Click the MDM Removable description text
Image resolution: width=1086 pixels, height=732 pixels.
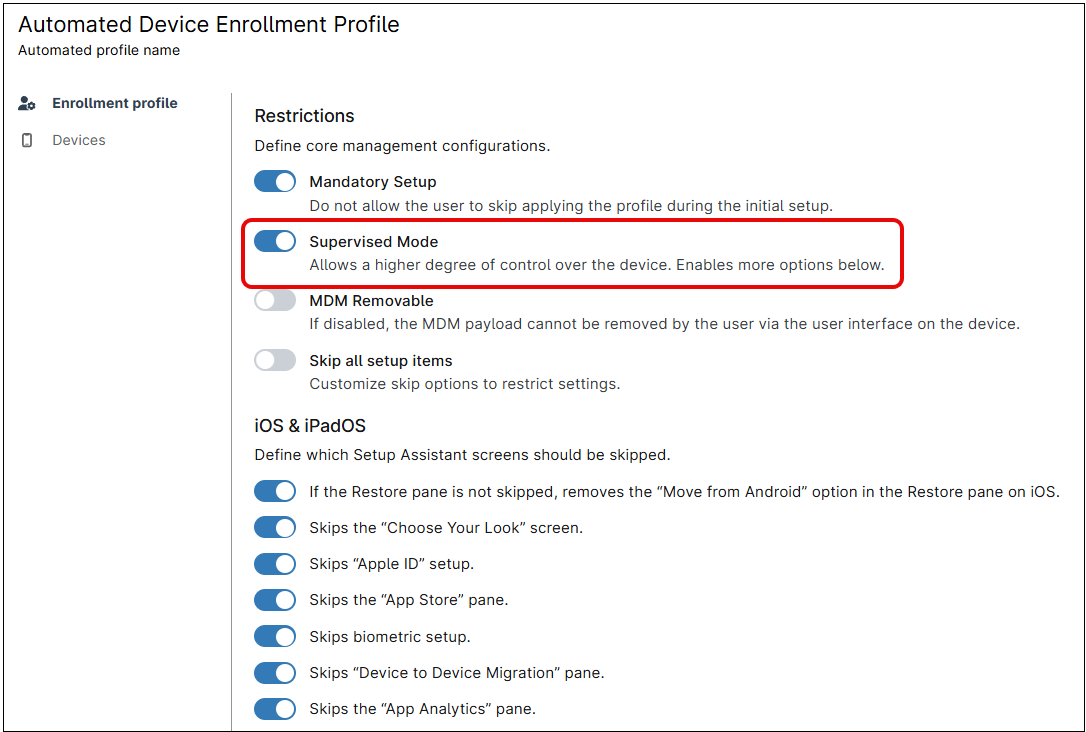click(x=664, y=324)
